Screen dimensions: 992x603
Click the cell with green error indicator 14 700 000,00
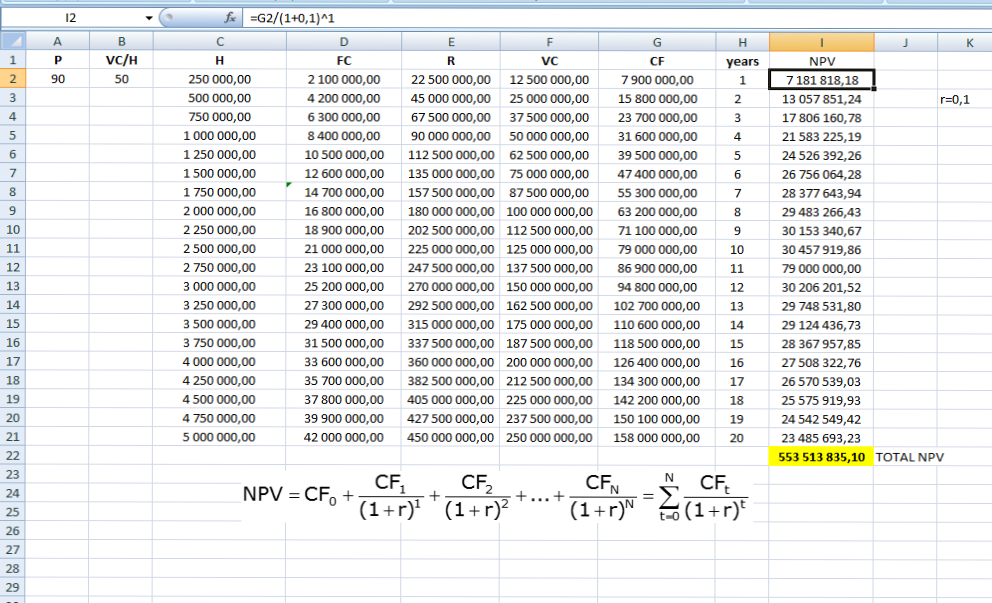coord(344,193)
